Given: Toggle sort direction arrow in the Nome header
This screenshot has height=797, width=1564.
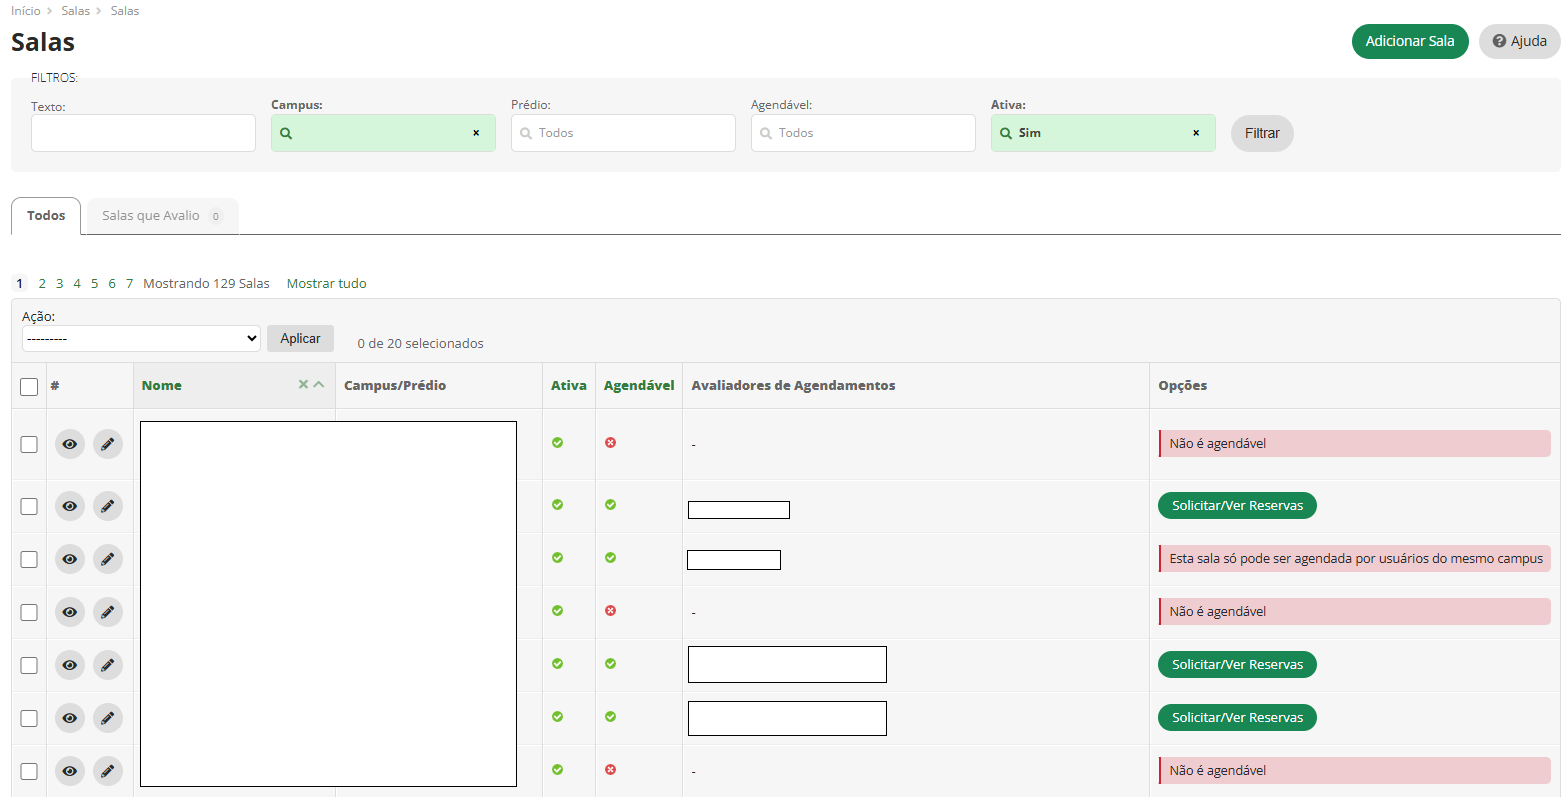Looking at the screenshot, I should pos(319,384).
